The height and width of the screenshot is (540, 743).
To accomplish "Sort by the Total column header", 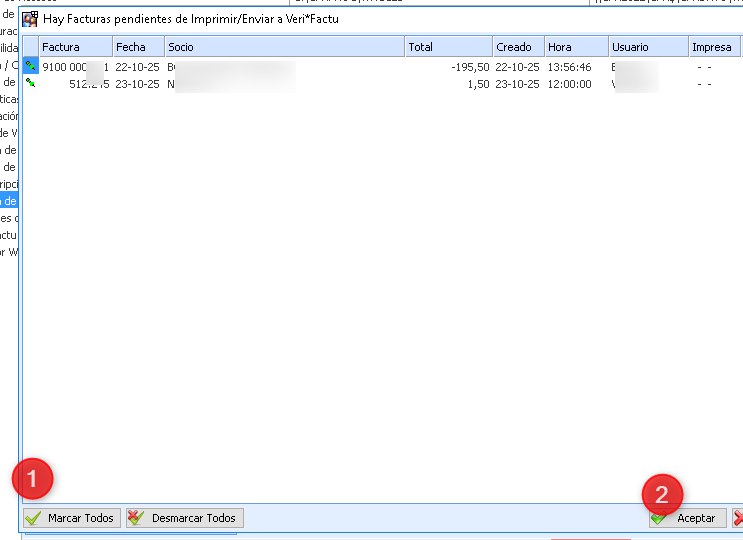I will pyautogui.click(x=448, y=47).
